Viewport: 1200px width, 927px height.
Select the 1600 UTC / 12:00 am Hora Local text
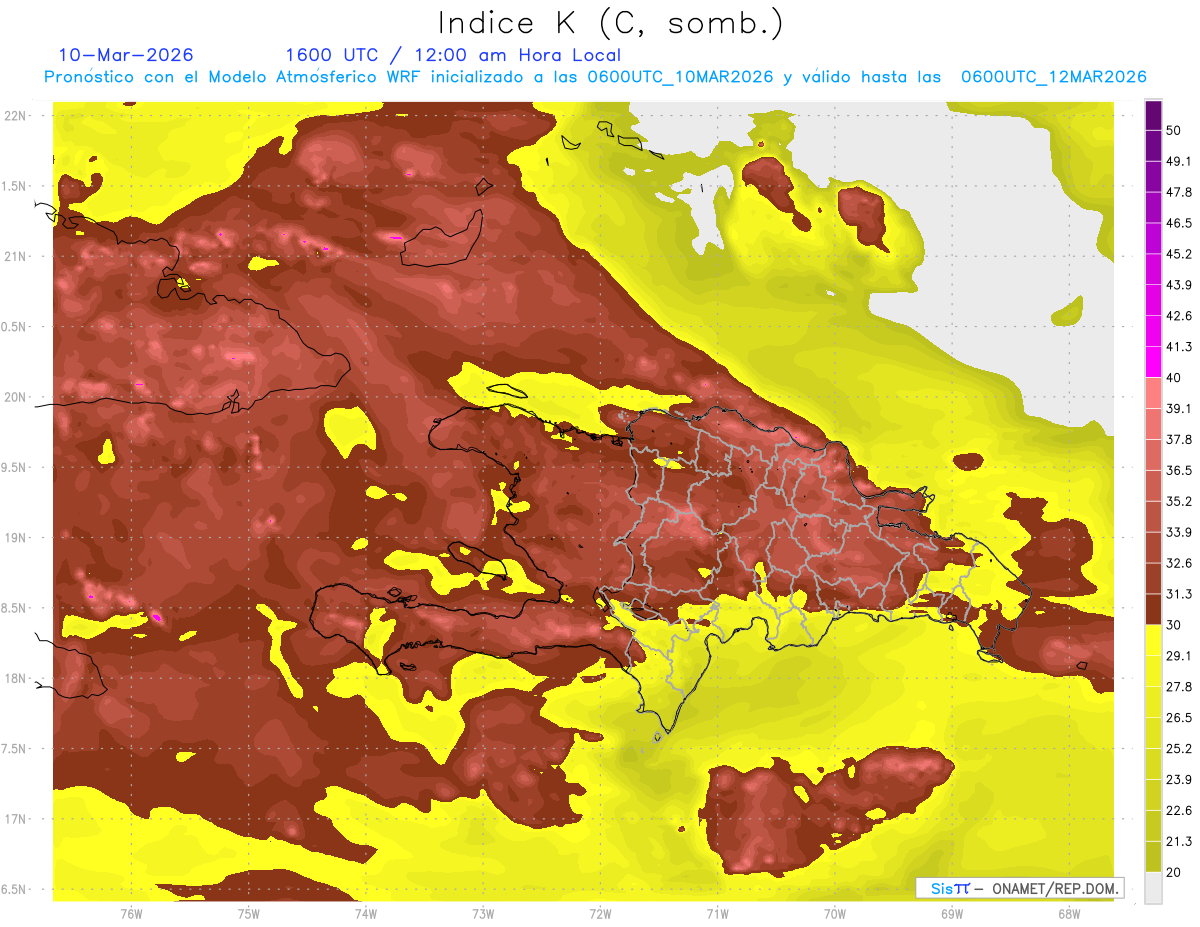click(x=453, y=55)
